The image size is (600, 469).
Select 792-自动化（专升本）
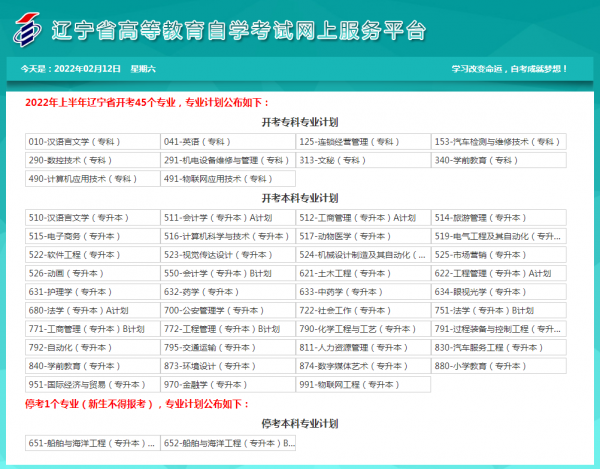tap(93, 347)
